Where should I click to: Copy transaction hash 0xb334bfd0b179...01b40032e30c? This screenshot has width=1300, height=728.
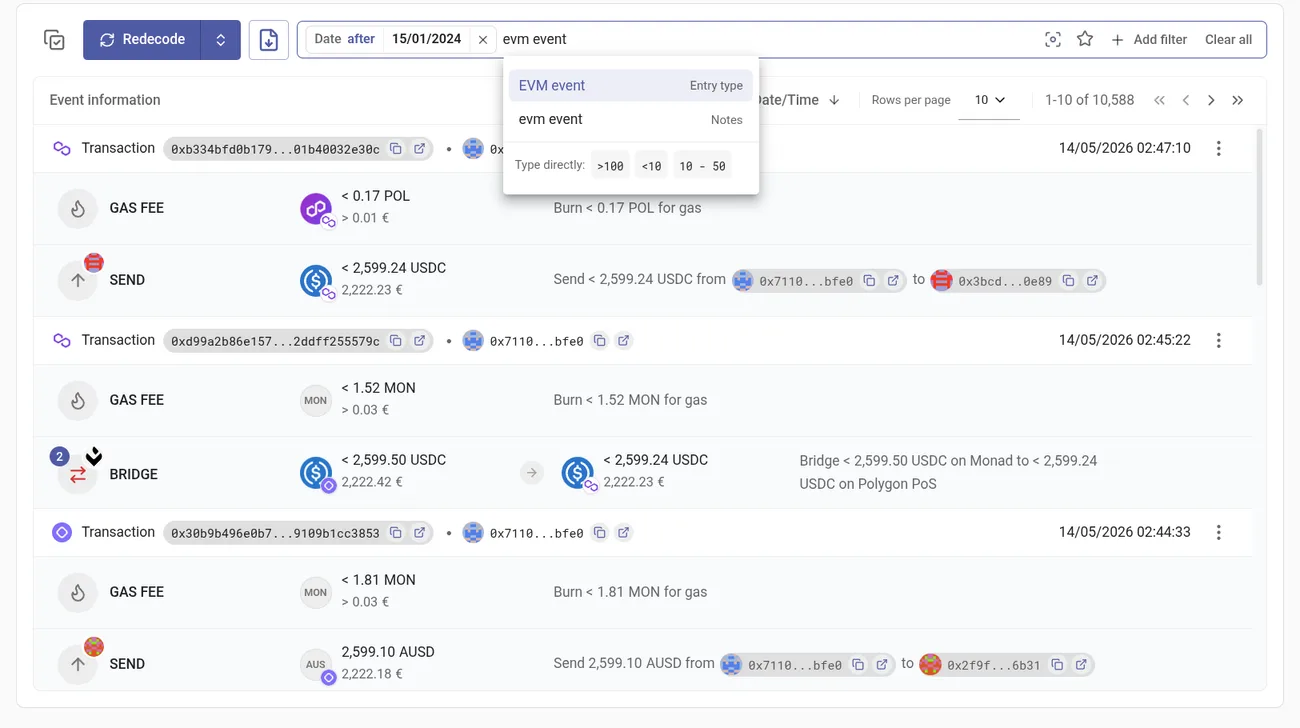pyautogui.click(x=396, y=148)
